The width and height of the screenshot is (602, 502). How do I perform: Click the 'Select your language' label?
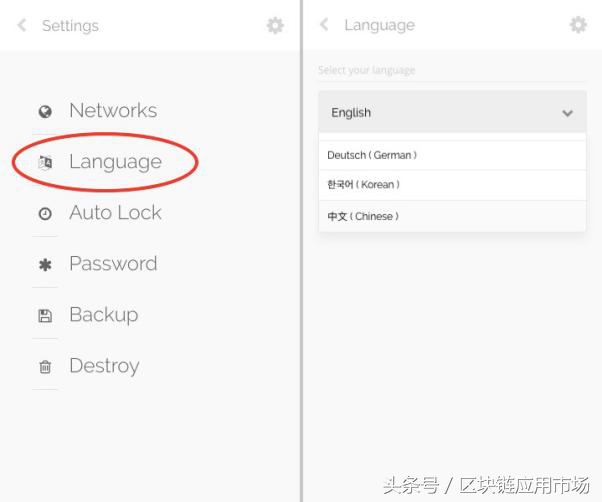coord(367,70)
